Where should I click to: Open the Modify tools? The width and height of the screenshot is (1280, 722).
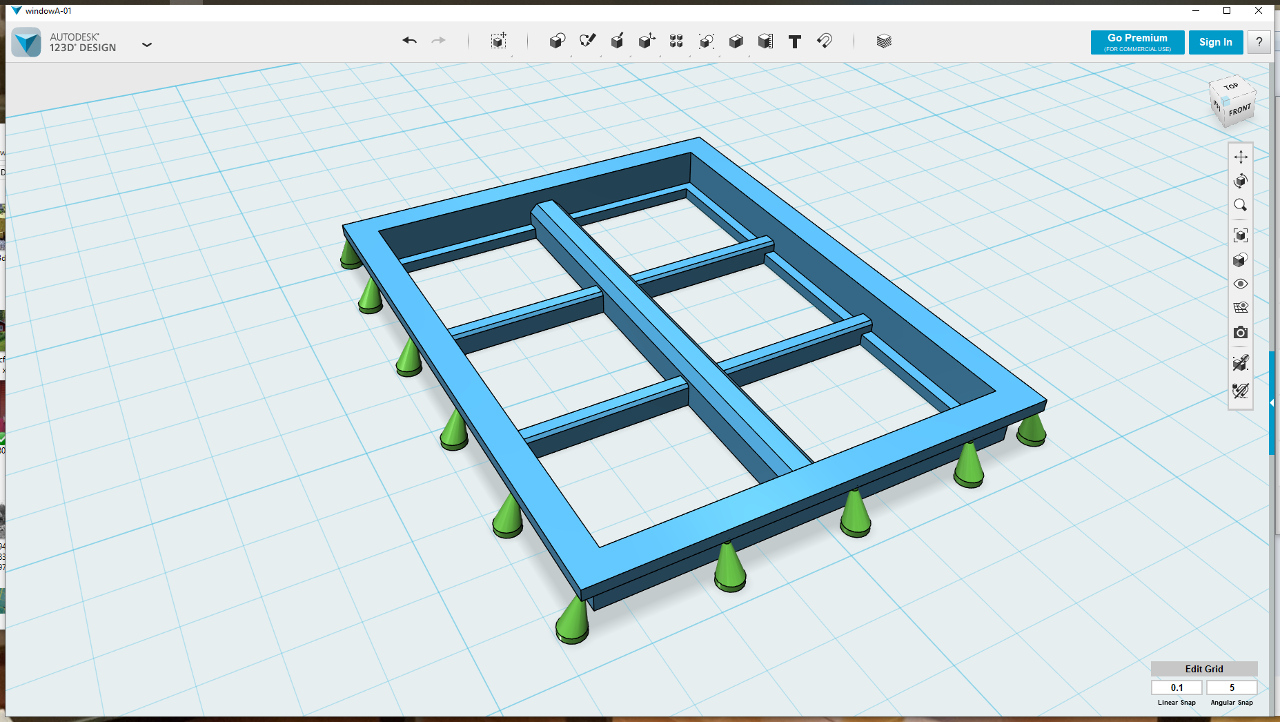tap(647, 41)
